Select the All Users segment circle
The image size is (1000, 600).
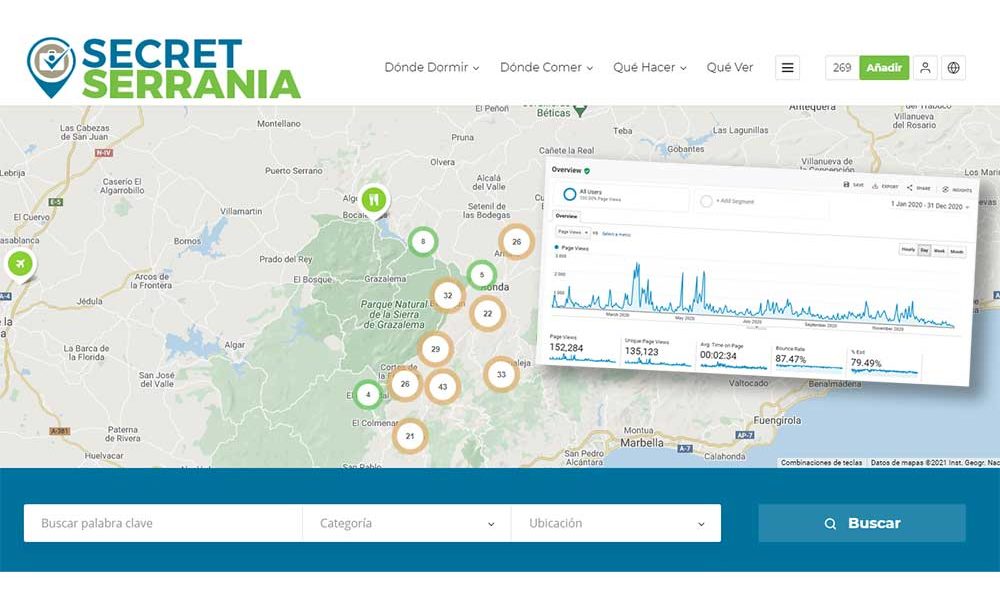570,194
